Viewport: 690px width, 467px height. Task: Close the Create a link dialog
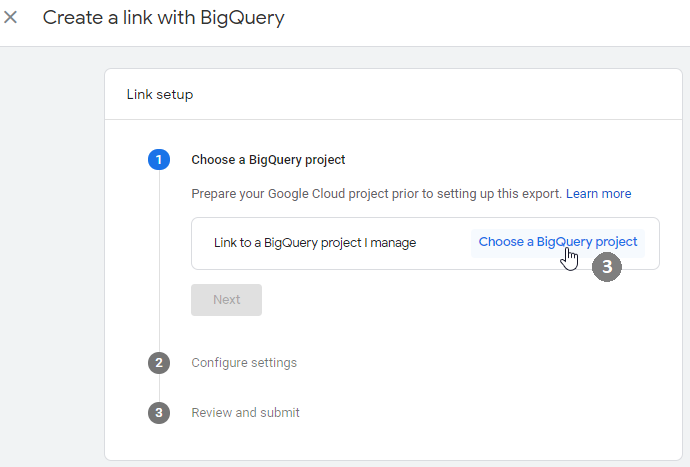(11, 18)
